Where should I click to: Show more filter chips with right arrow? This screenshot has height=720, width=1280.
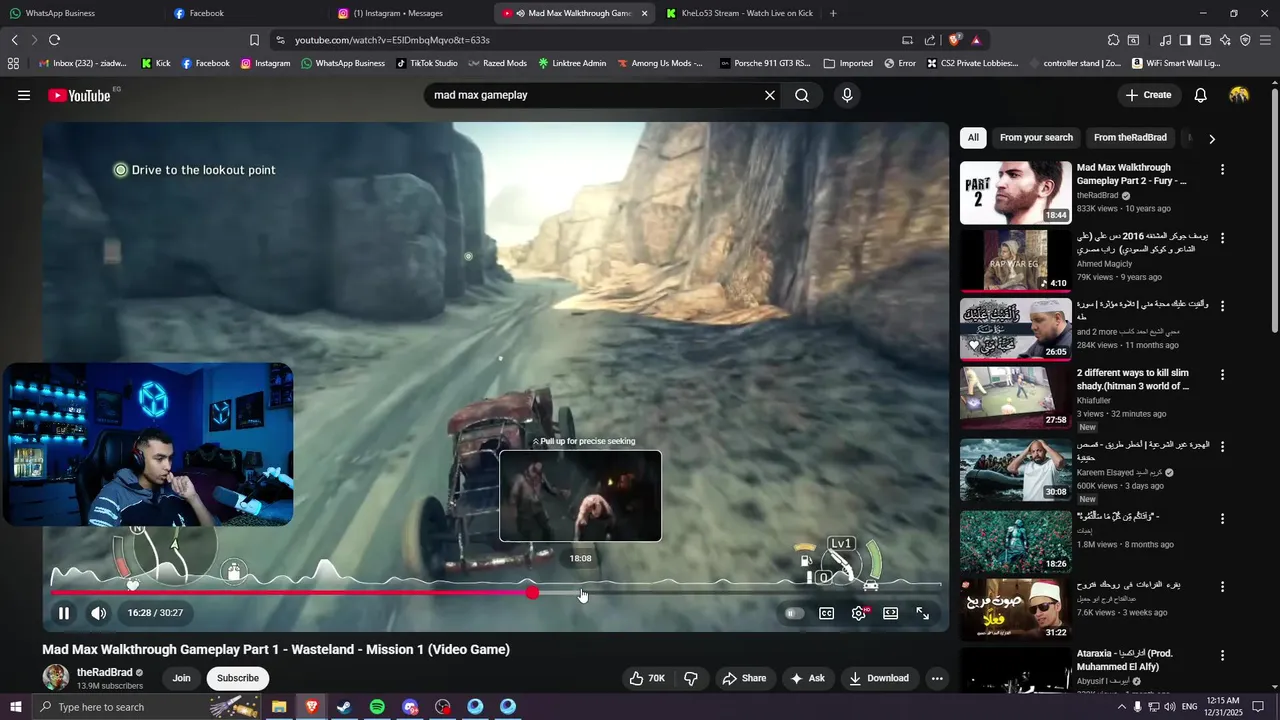[x=1212, y=139]
